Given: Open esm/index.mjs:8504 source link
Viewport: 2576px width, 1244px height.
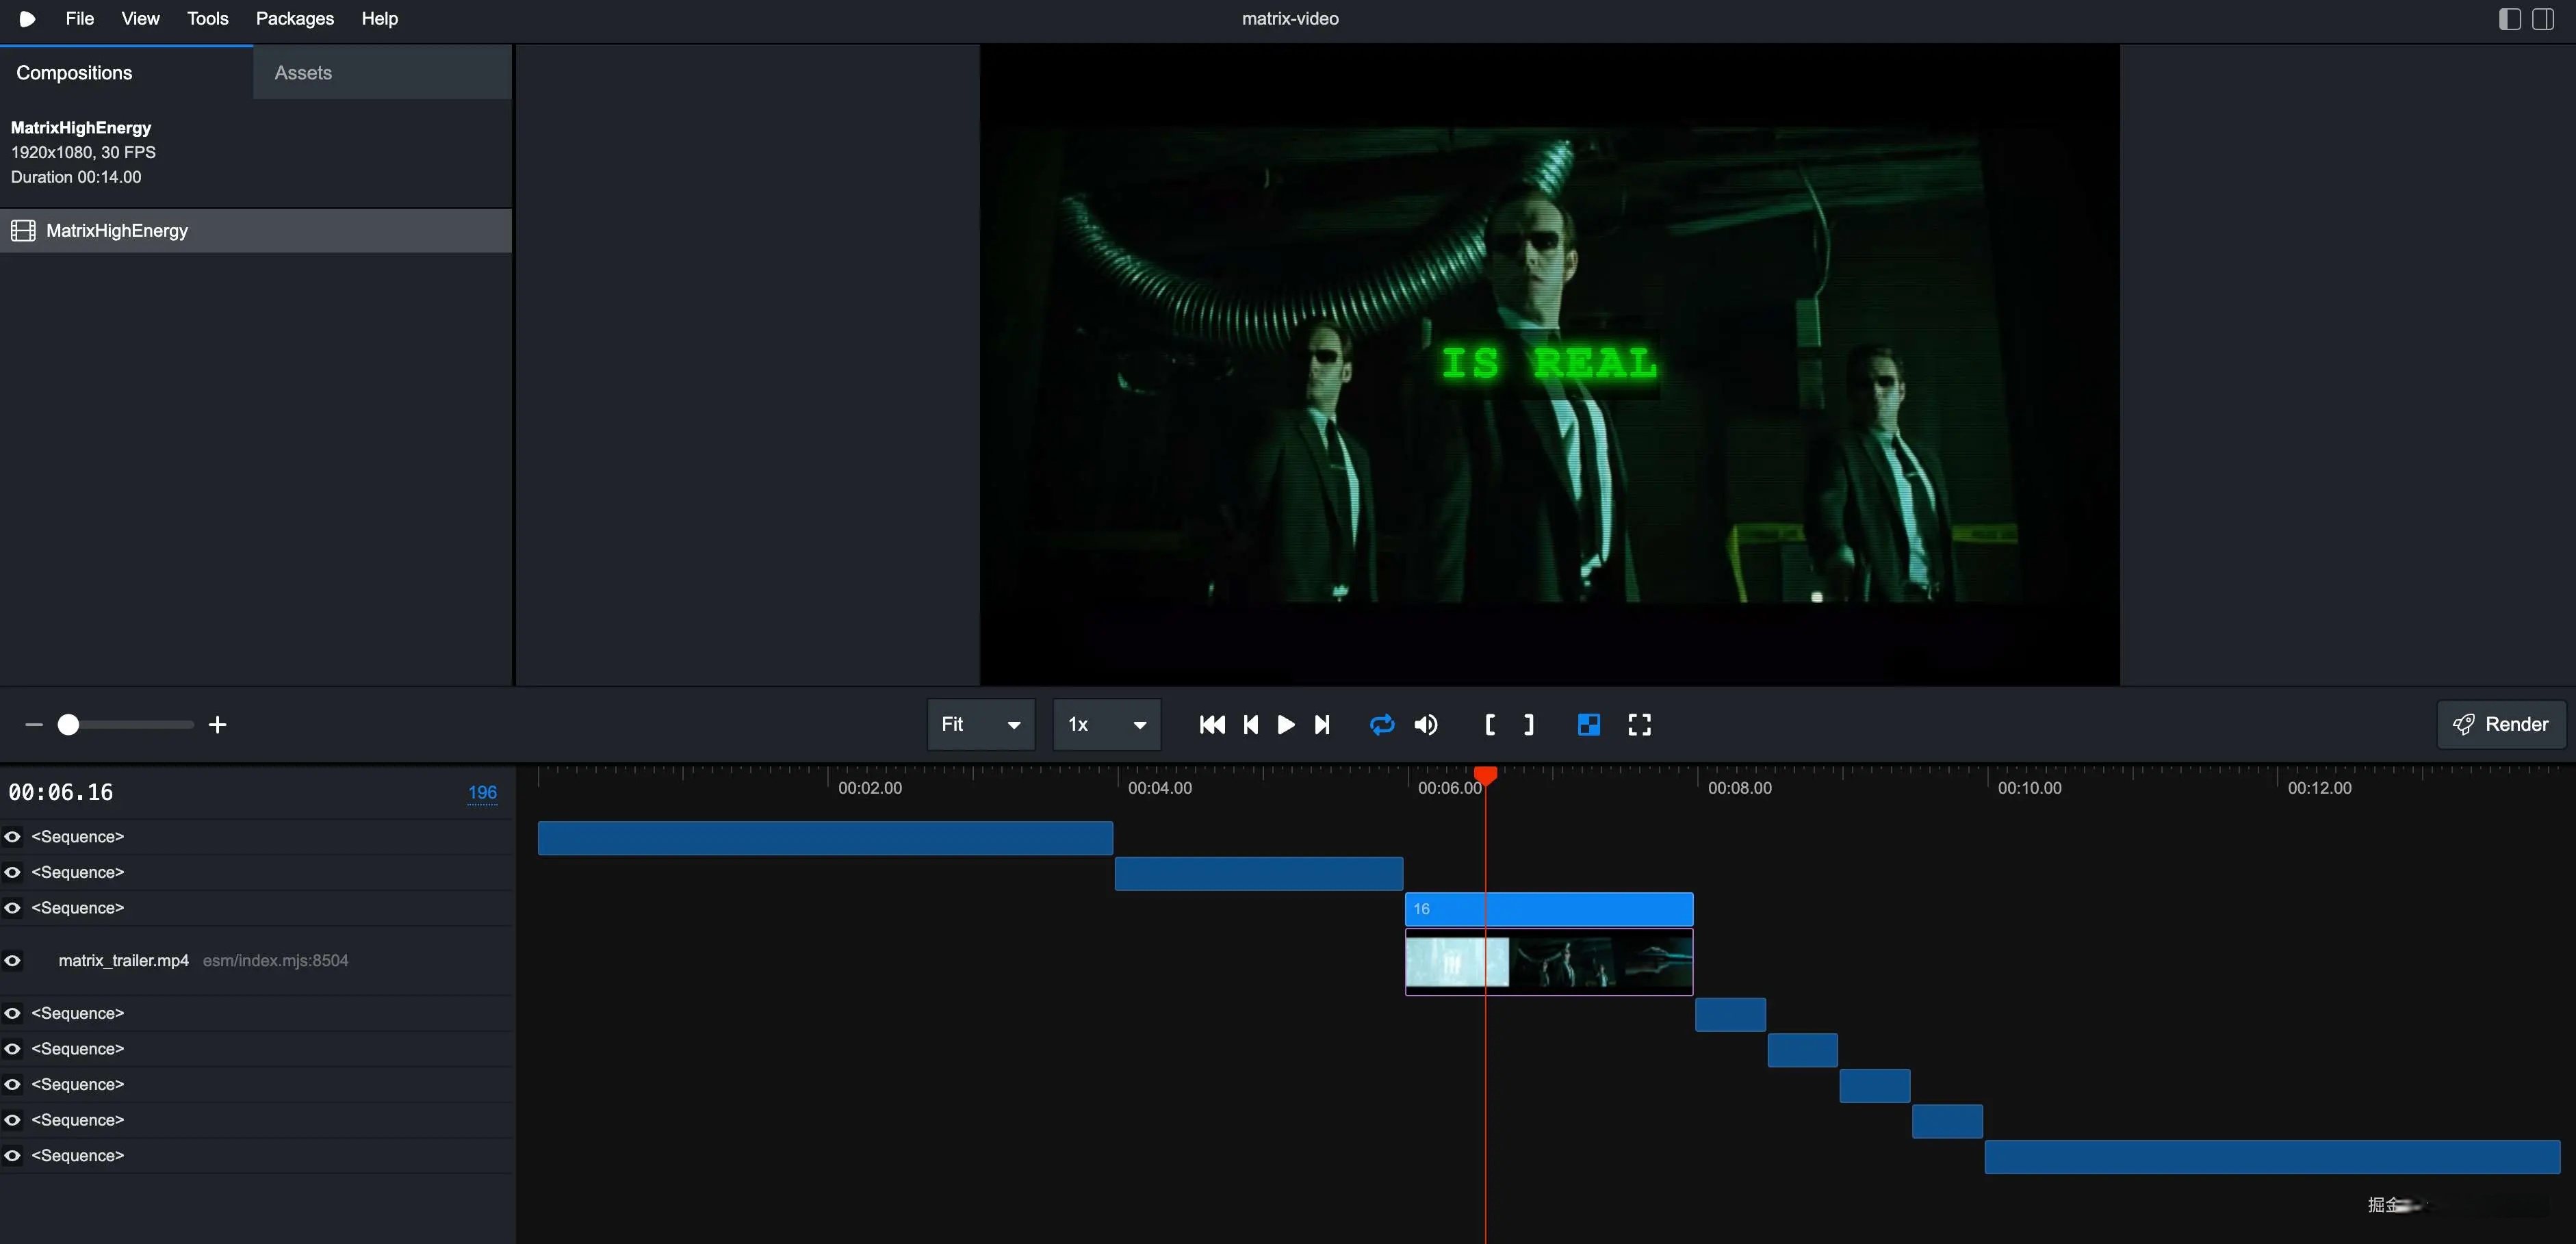Looking at the screenshot, I should 275,961.
